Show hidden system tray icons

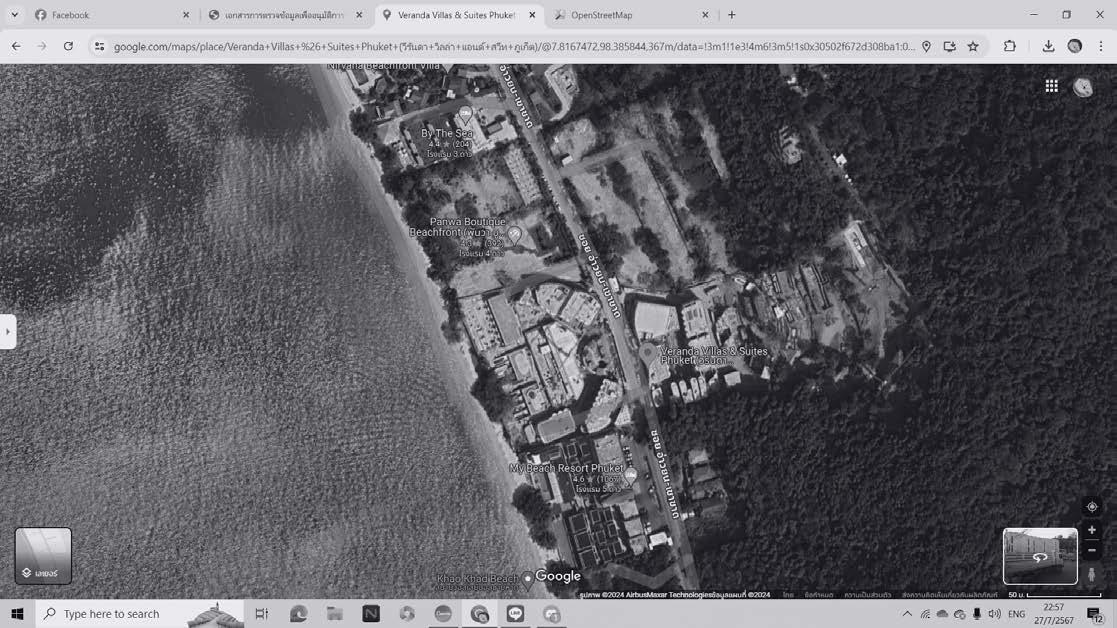(x=907, y=614)
